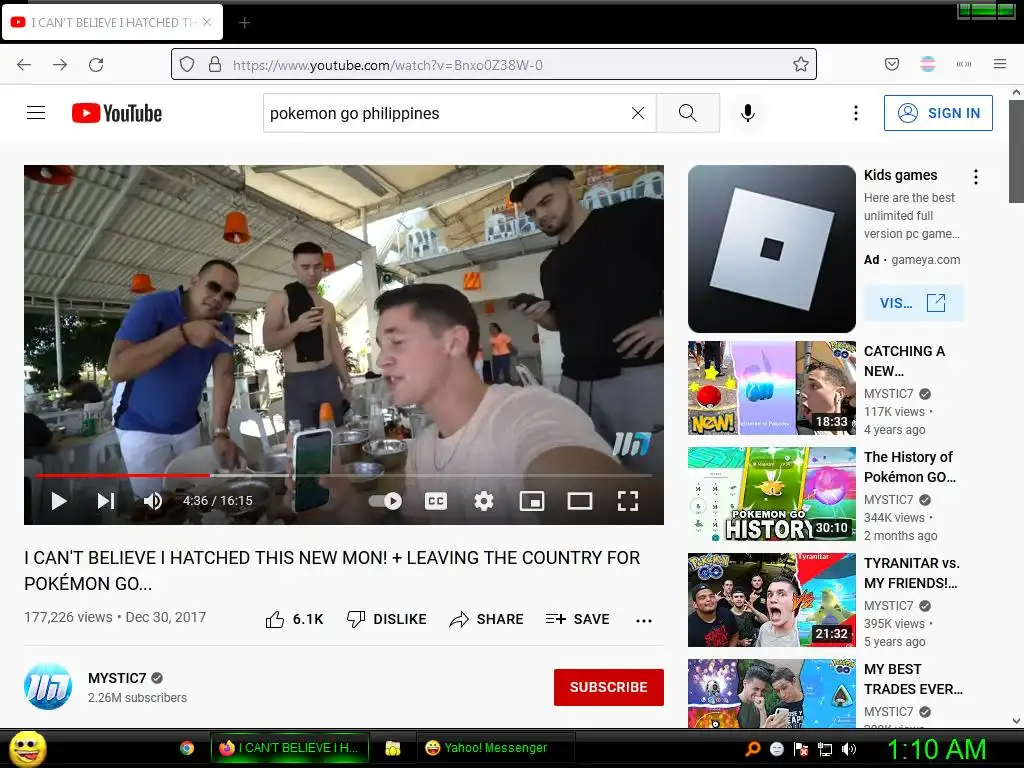The width and height of the screenshot is (1024, 768).
Task: Open Firefox account avatar toolbar icon
Action: click(927, 64)
